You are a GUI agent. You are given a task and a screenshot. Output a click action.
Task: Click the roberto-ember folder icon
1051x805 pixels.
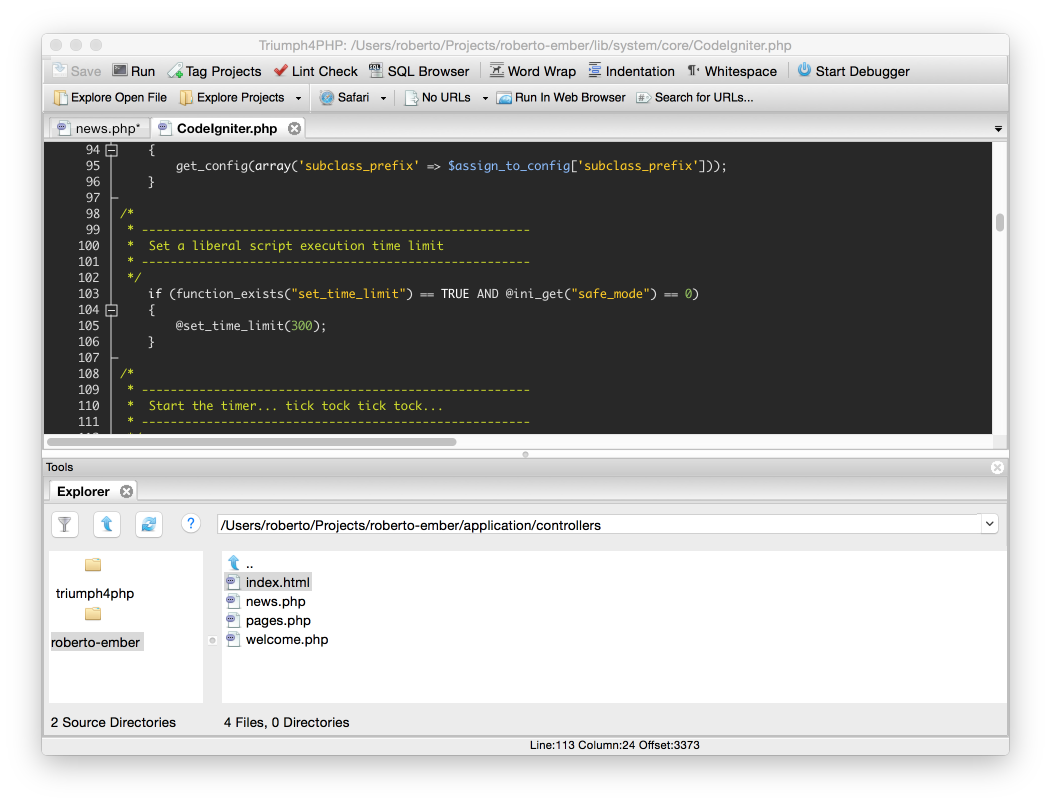93,614
